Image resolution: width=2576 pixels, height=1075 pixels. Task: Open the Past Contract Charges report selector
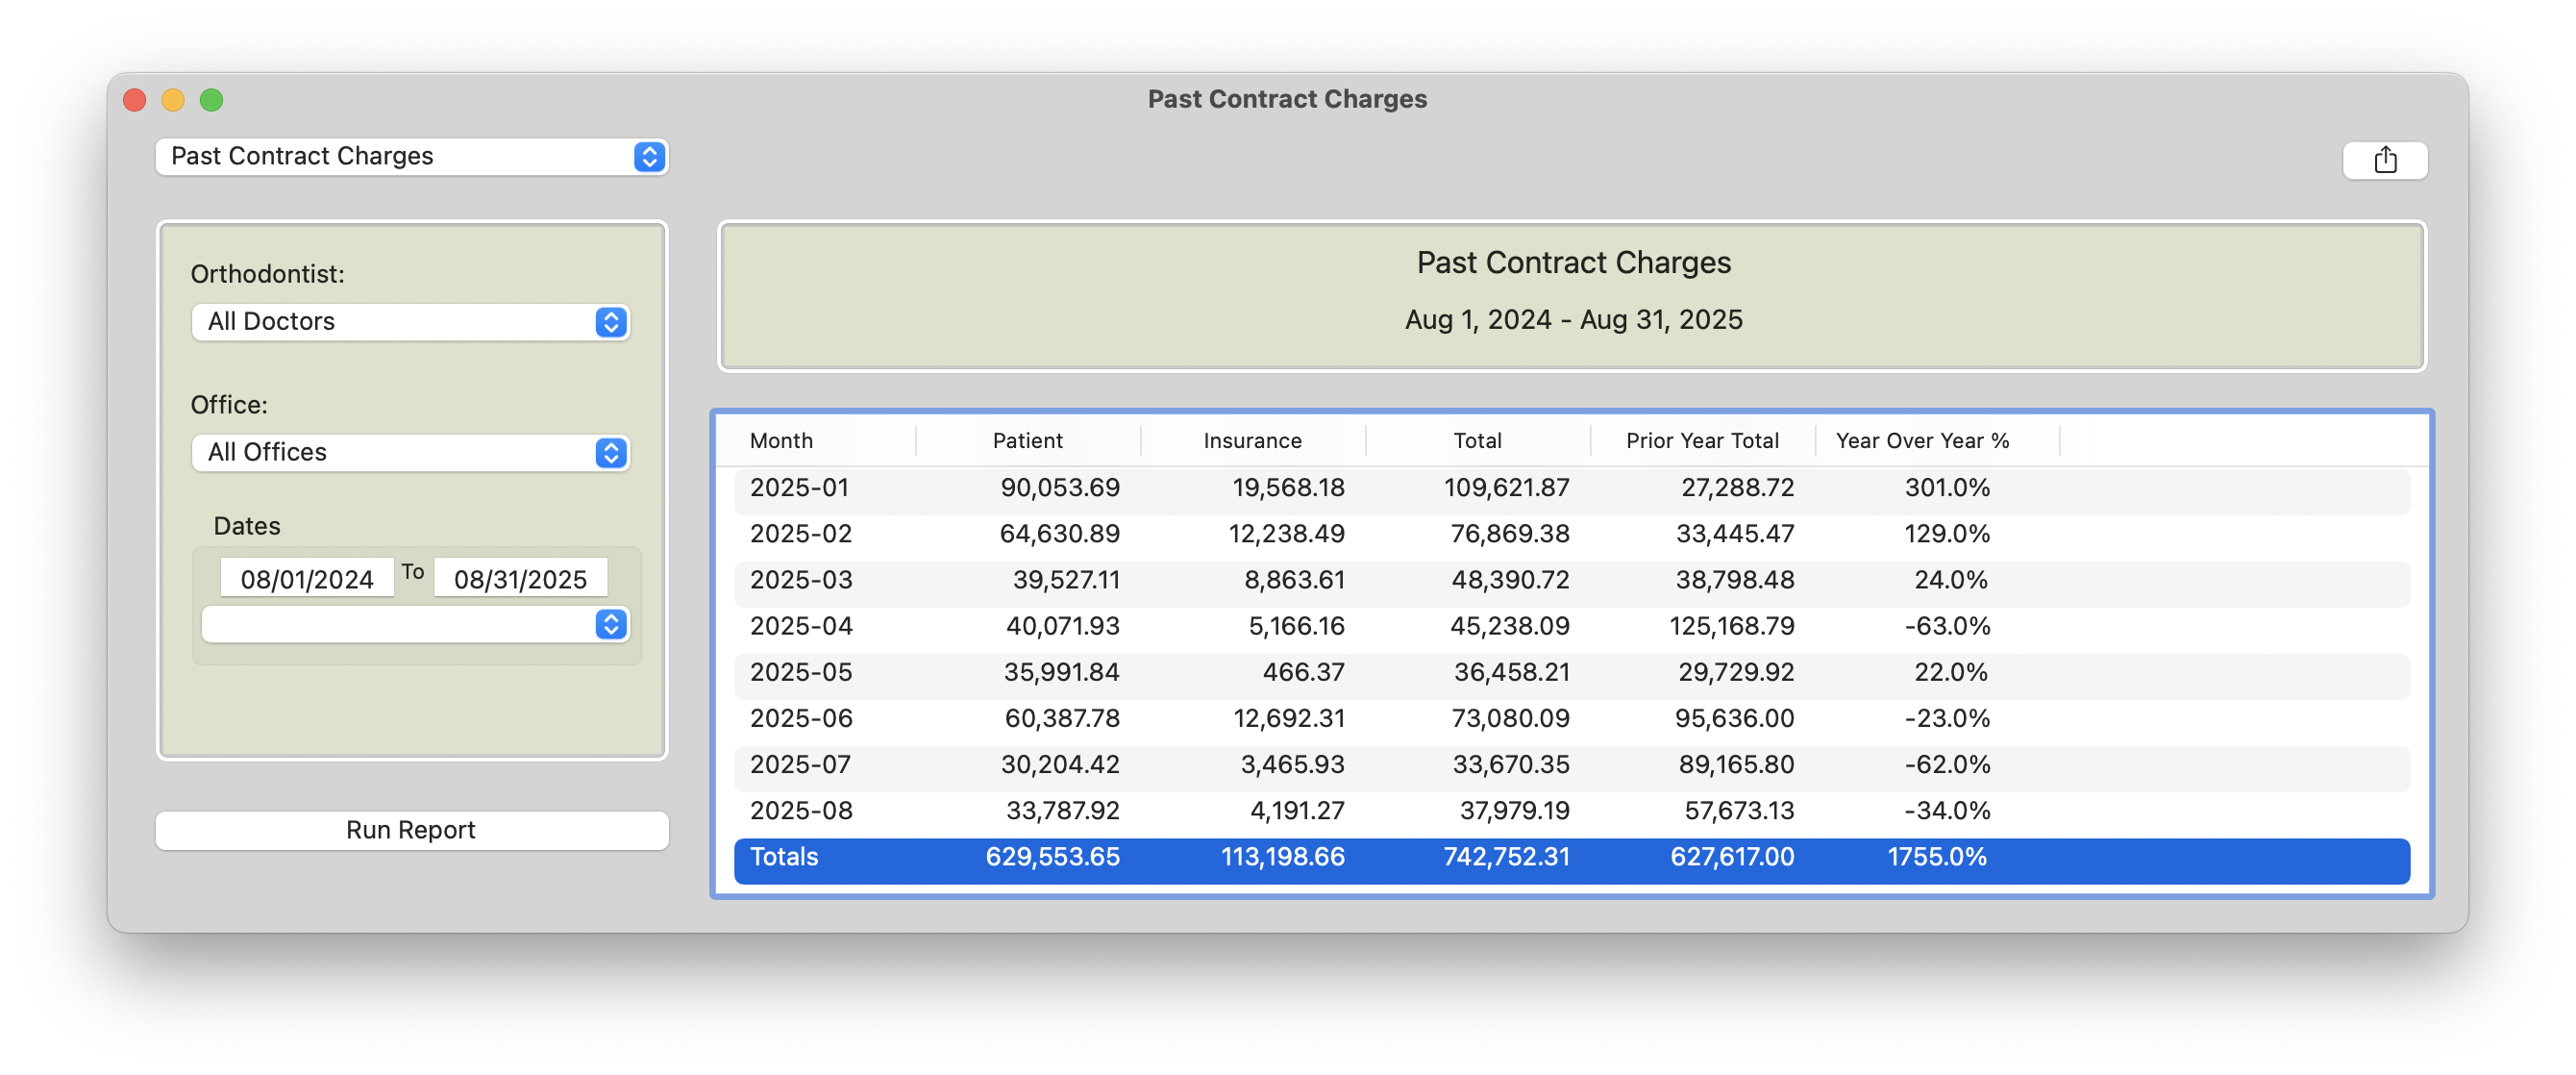tap(411, 156)
